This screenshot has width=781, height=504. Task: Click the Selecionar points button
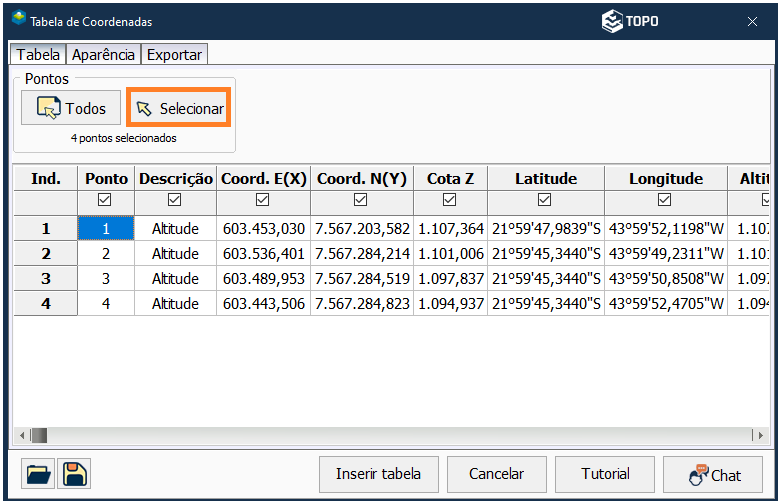point(180,108)
